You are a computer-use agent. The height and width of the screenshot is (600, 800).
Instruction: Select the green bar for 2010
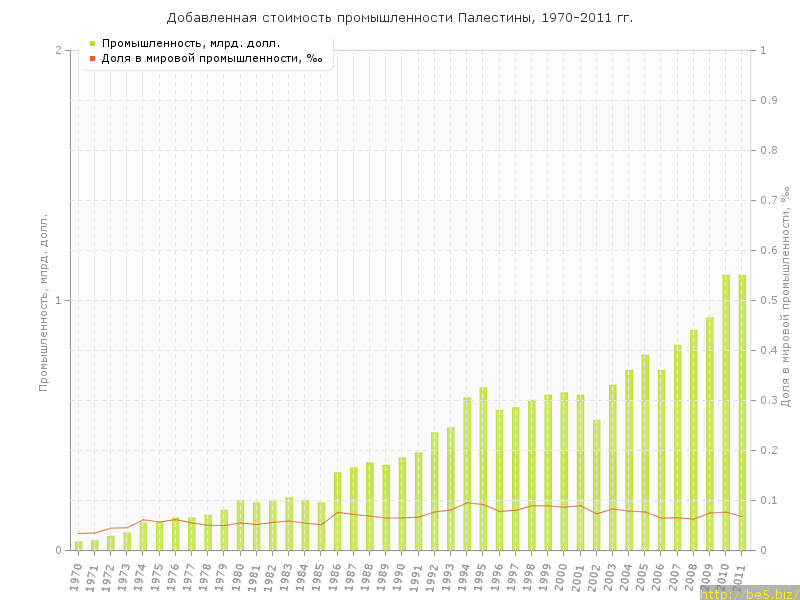coord(726,412)
